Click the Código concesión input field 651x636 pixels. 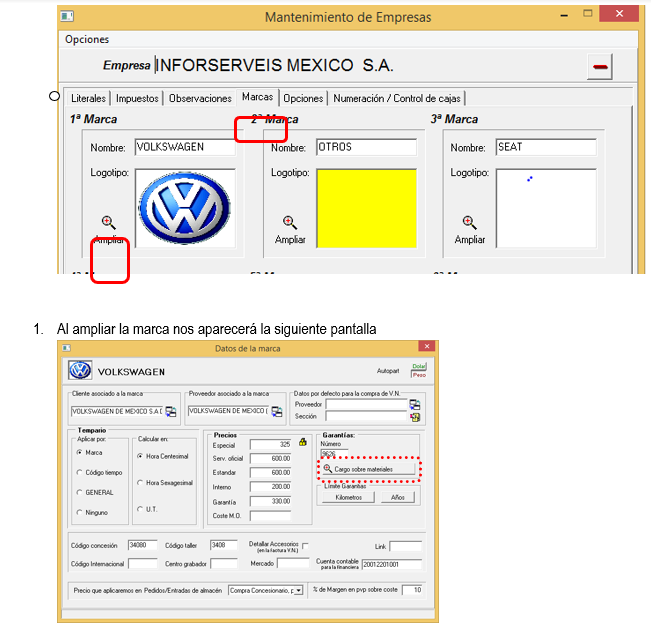(x=143, y=546)
